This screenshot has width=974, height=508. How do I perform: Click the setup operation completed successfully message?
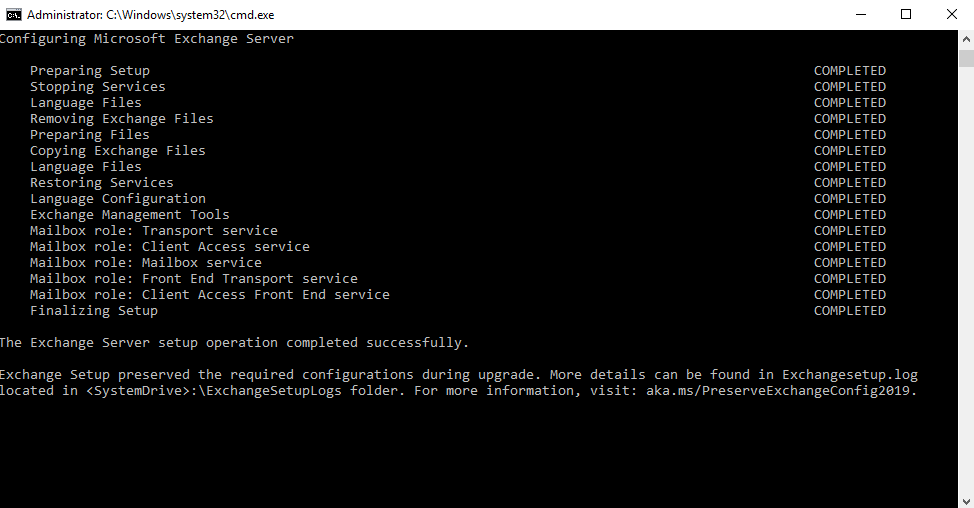(x=234, y=343)
